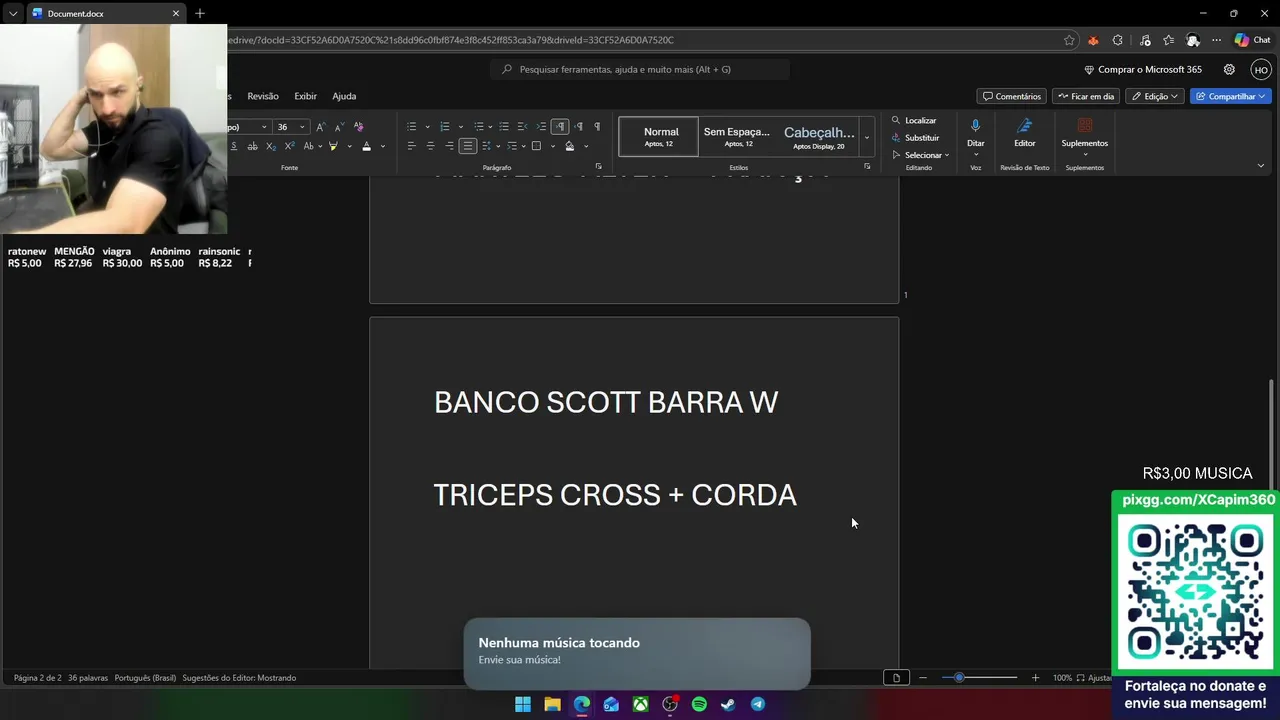Toggle right-to-left text direction
The width and height of the screenshot is (1280, 720).
tap(578, 127)
